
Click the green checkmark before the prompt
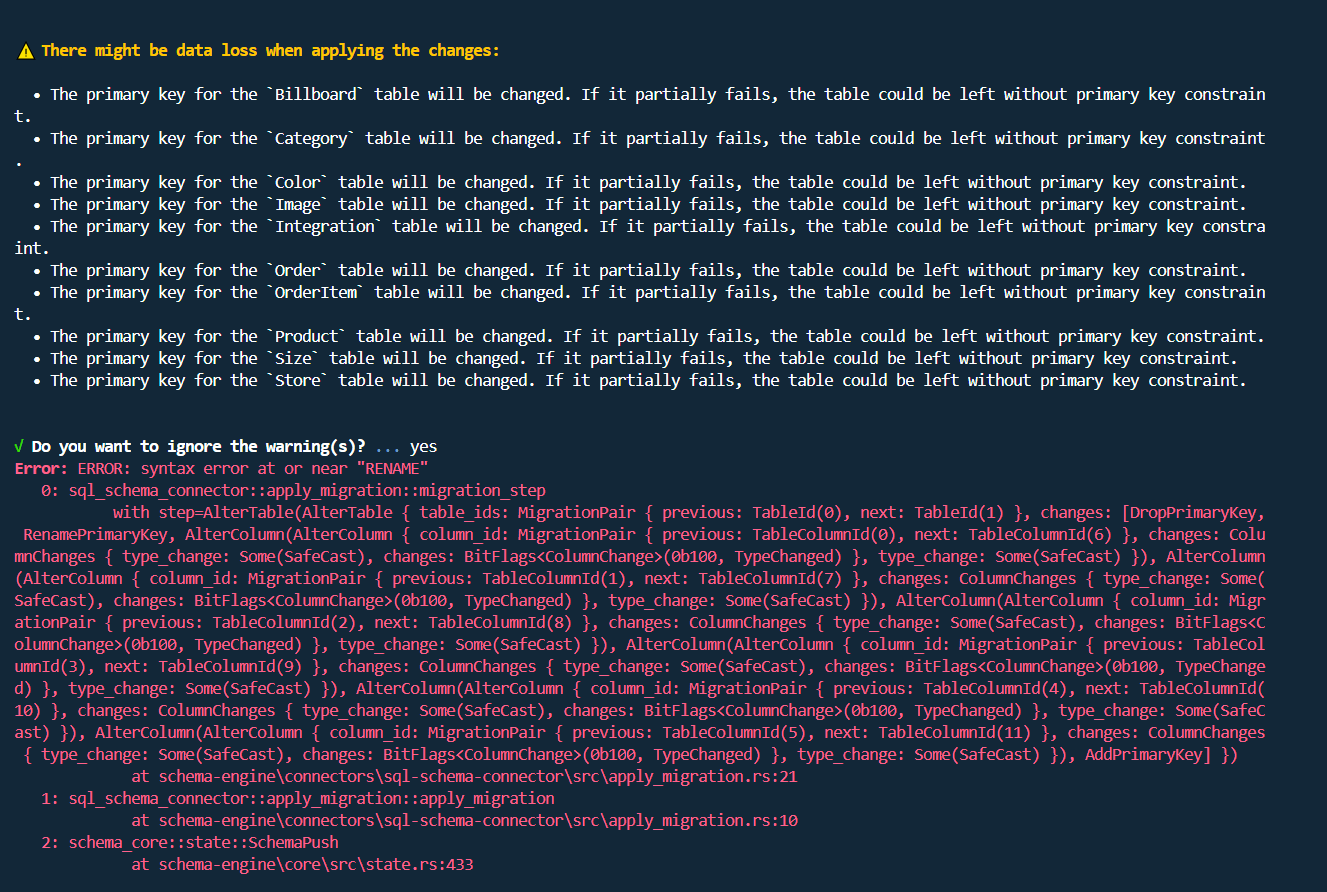[19, 446]
